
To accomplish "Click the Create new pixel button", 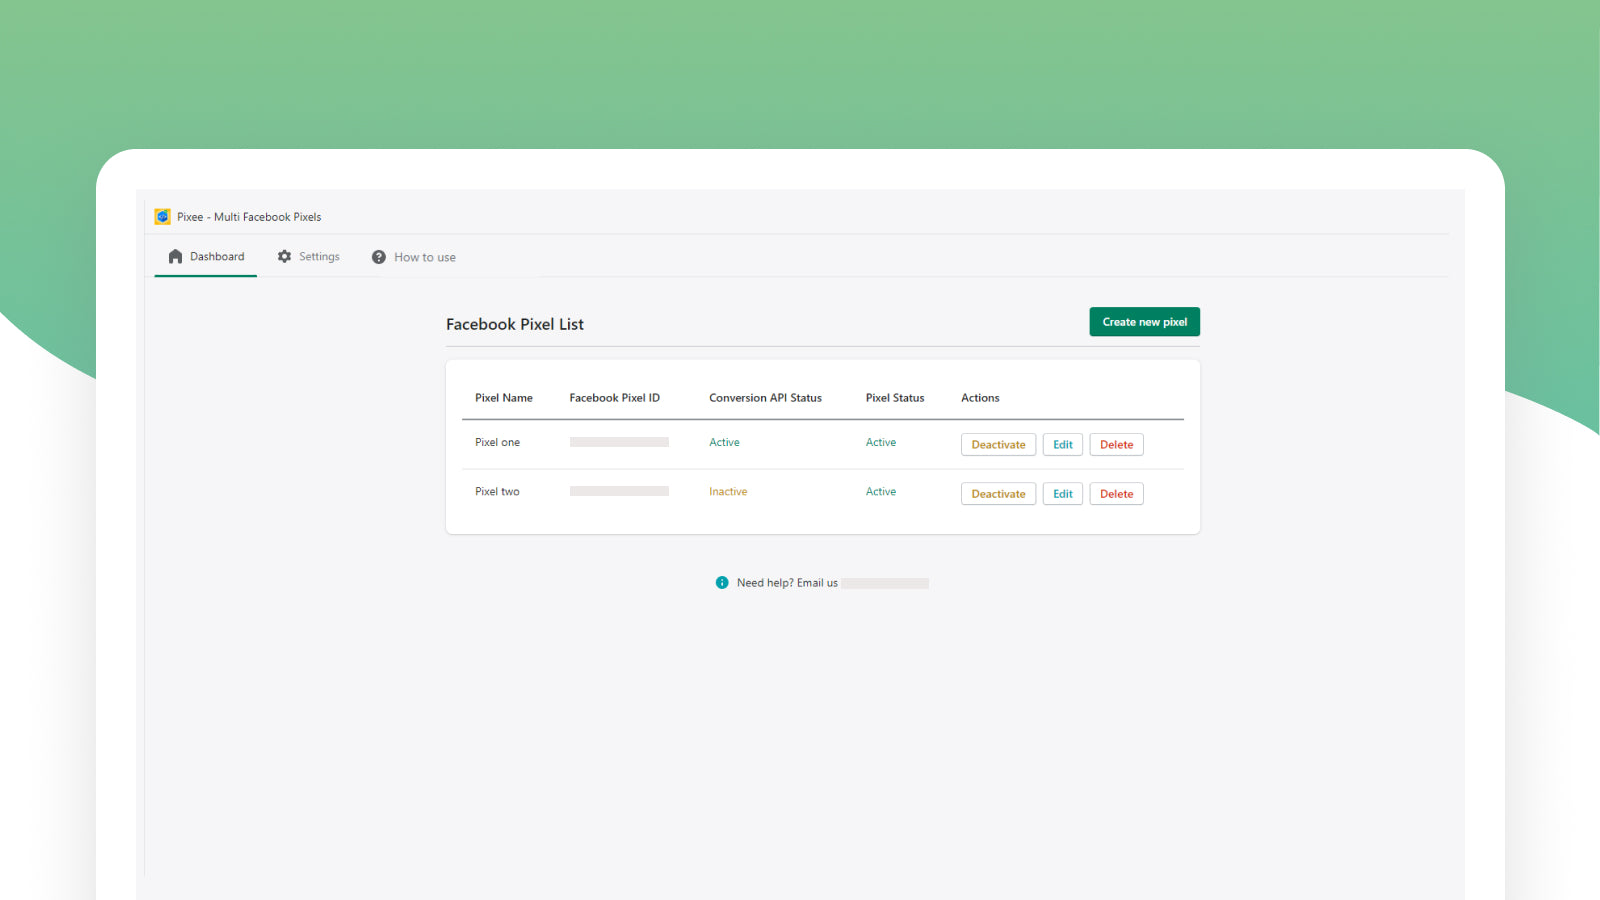I will tap(1144, 321).
